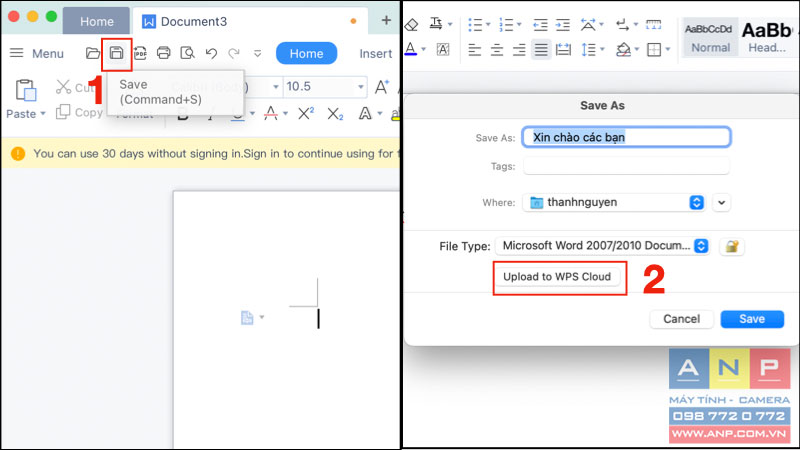
Task: Click the Increase Font Size icon
Action: (382, 87)
